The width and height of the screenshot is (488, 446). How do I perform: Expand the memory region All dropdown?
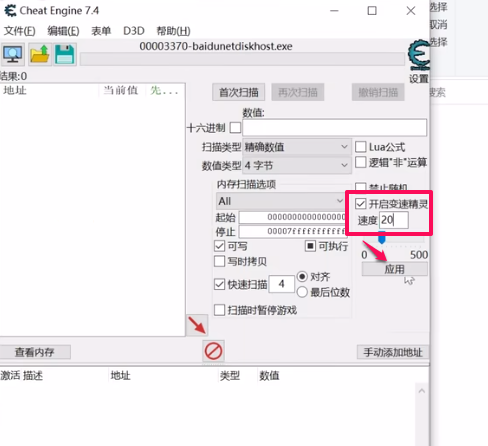(281, 201)
